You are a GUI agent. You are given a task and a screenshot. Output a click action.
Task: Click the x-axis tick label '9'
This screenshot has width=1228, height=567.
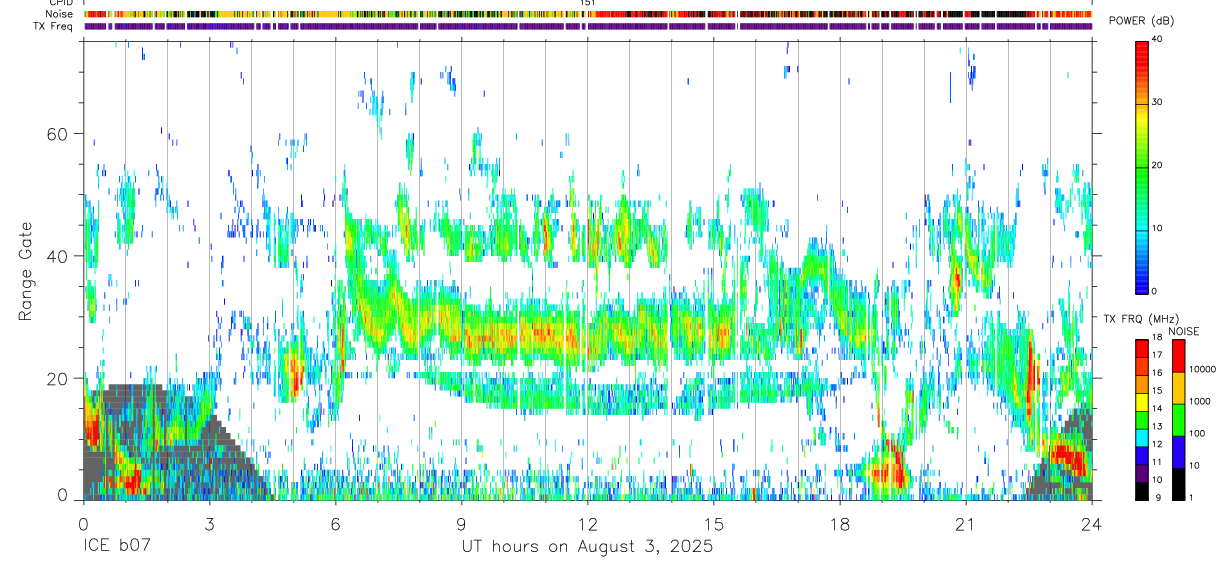pyautogui.click(x=461, y=524)
